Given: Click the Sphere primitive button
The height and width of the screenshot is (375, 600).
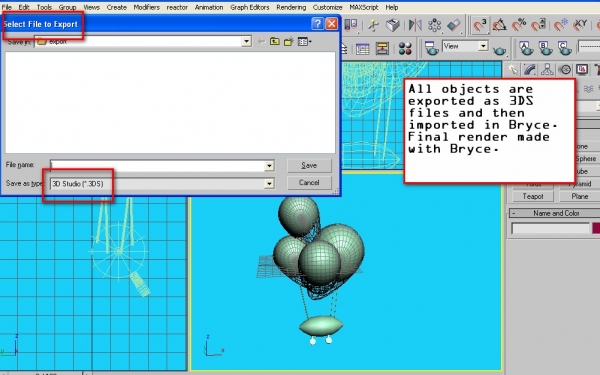Looking at the screenshot, I should 586,159.
